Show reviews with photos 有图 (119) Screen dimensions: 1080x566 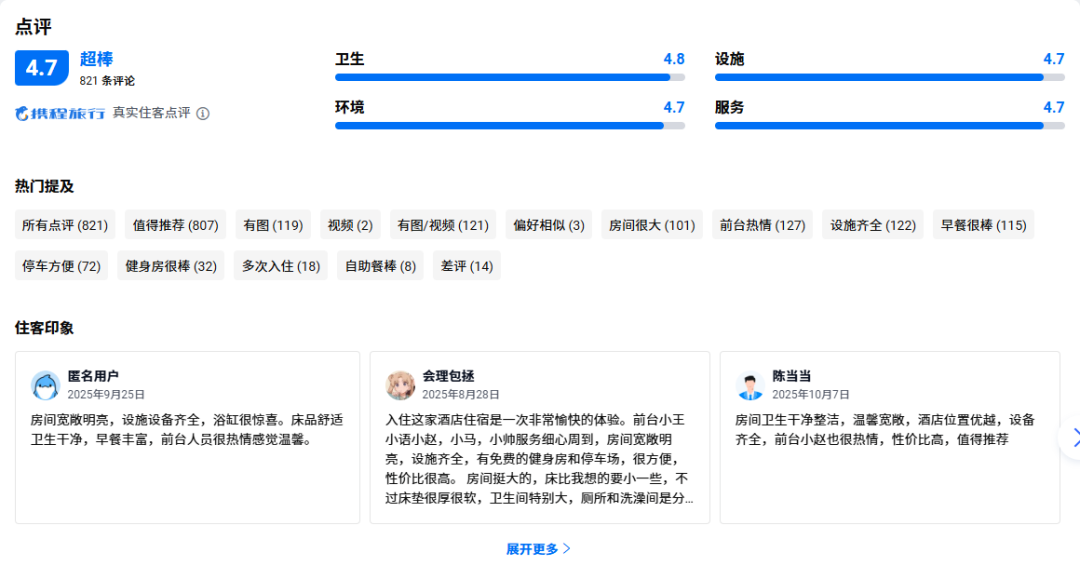click(273, 225)
